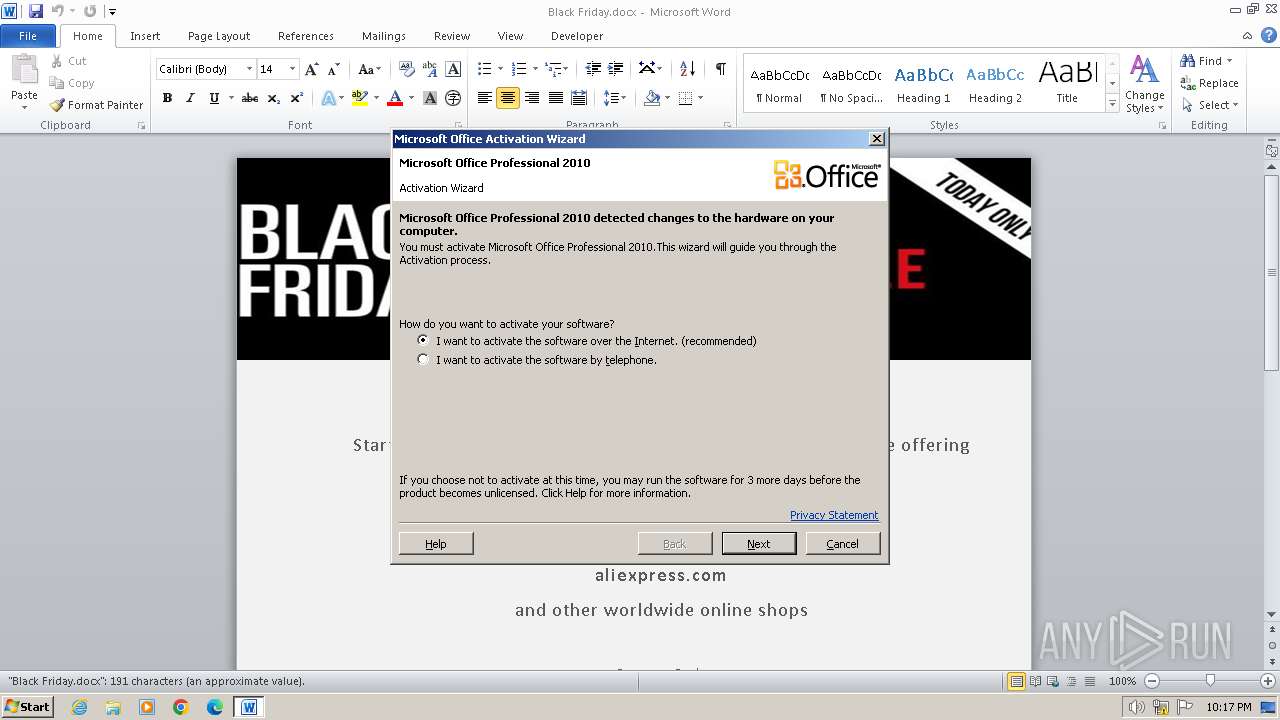Click the Bold formatting icon
Screen dimensions: 1280x720
point(167,98)
